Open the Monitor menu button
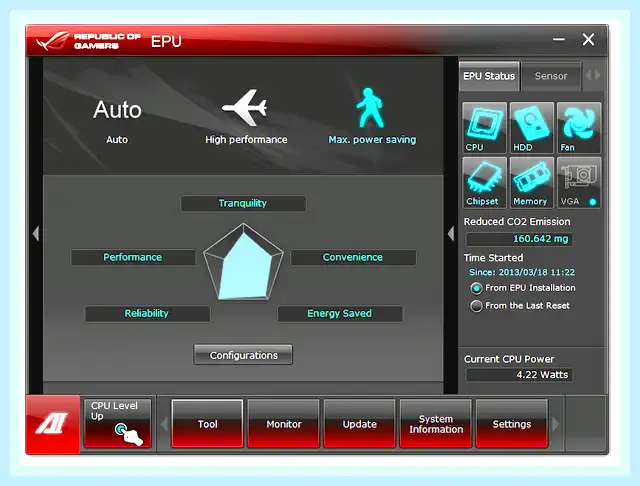The width and height of the screenshot is (640, 486). pos(284,424)
